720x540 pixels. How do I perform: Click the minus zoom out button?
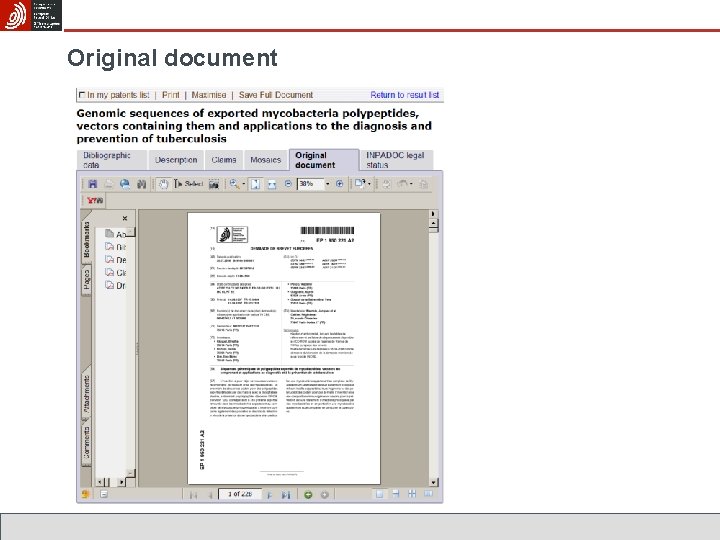pos(288,184)
